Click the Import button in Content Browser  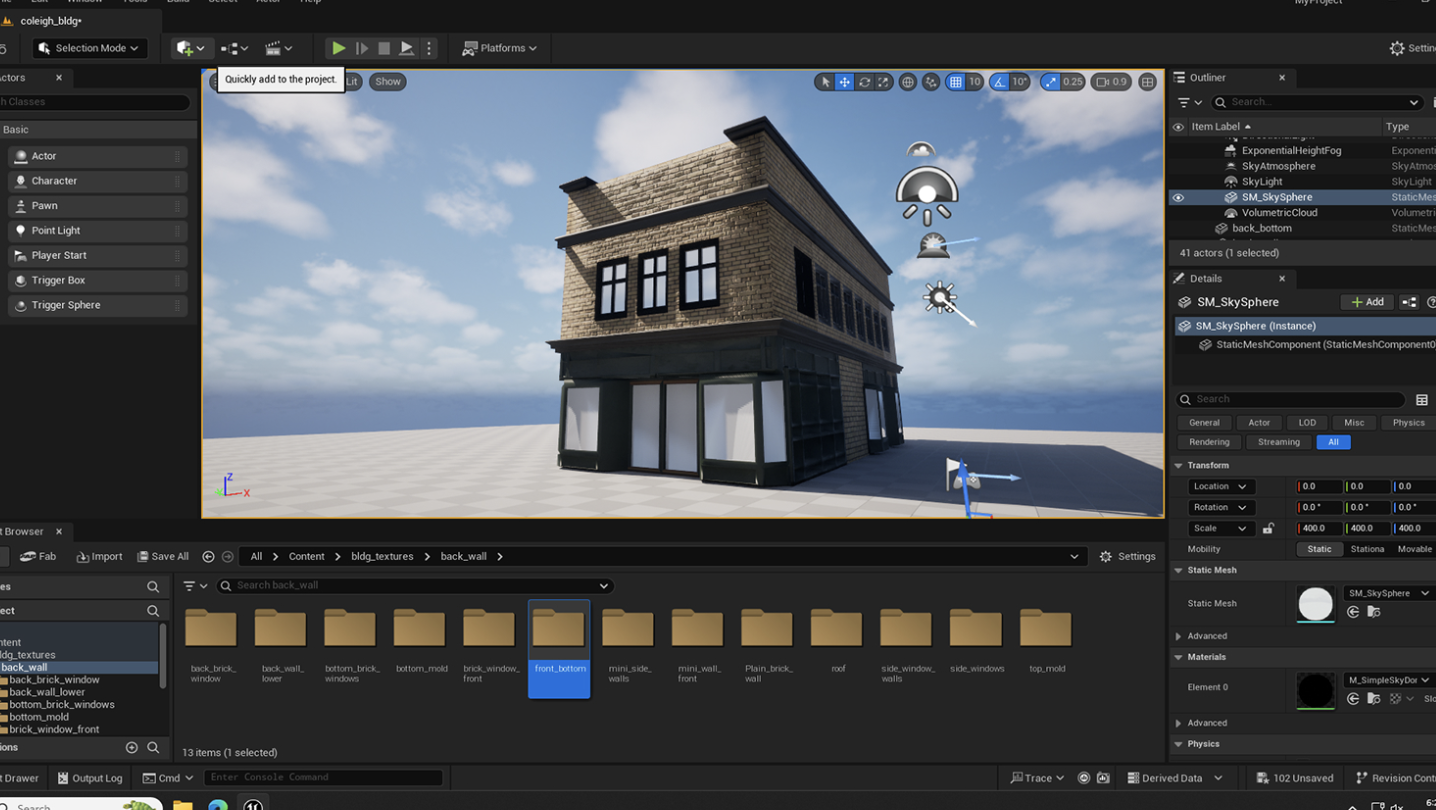point(99,557)
